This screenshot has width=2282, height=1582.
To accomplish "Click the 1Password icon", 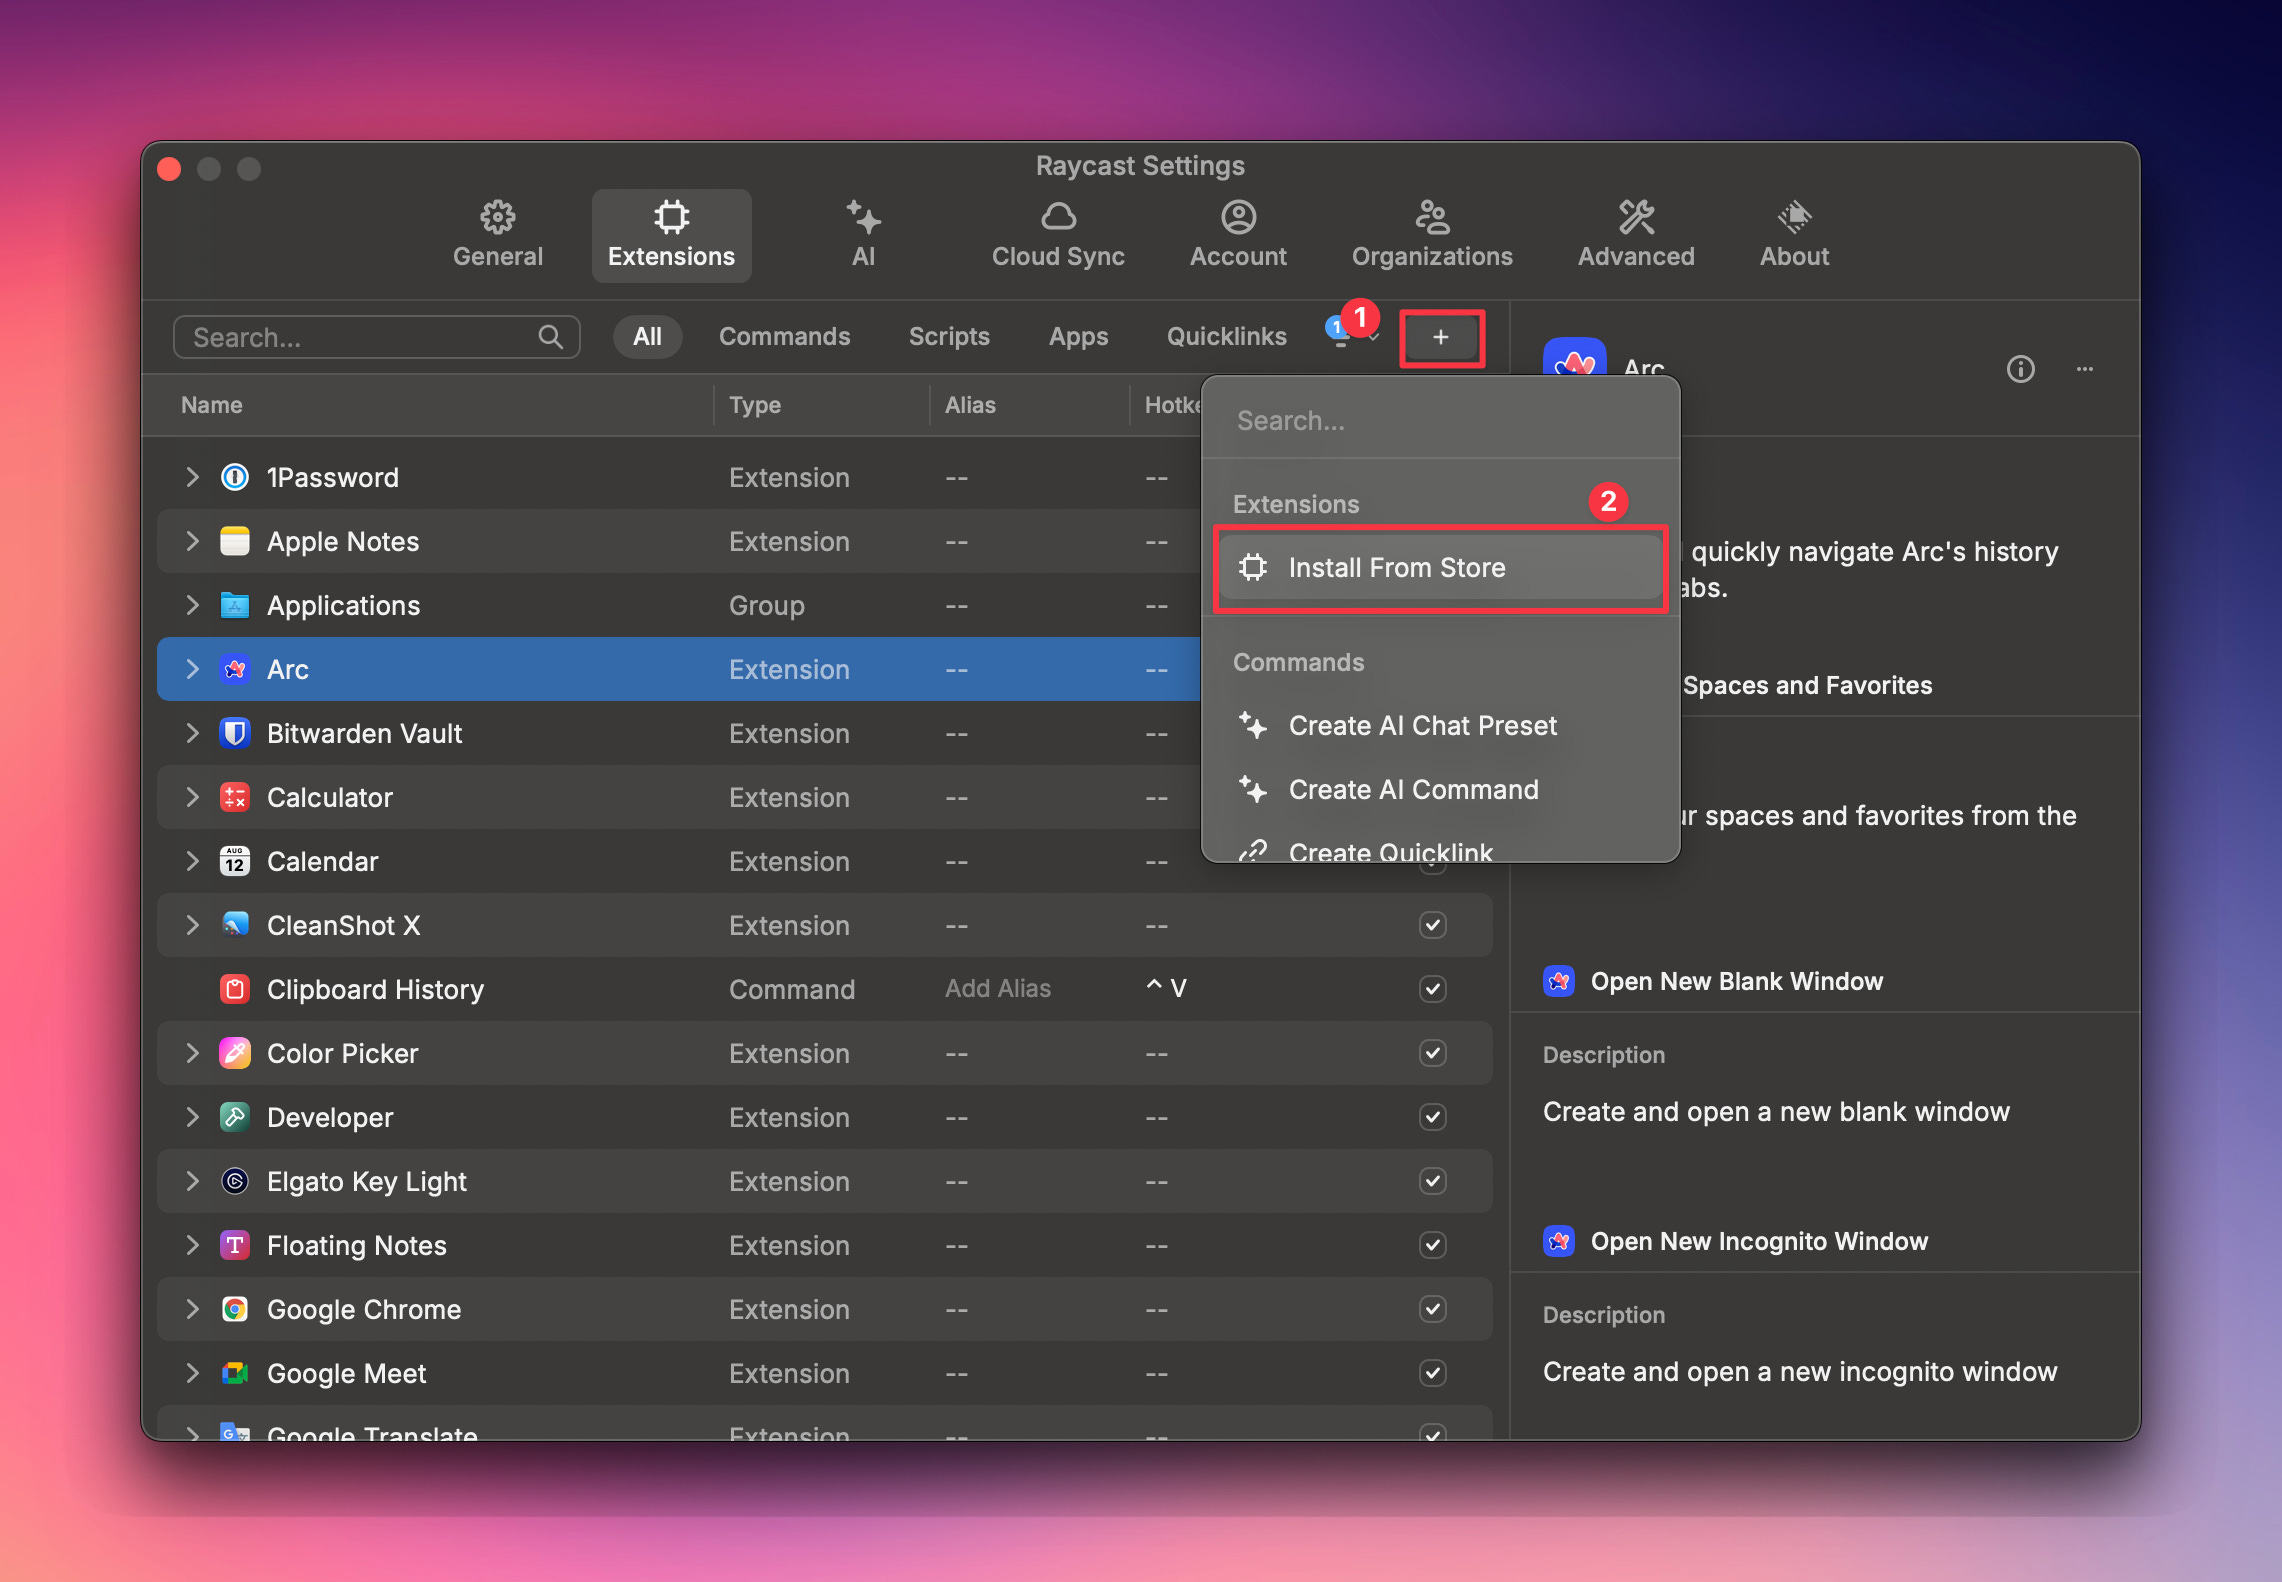I will click(x=234, y=477).
